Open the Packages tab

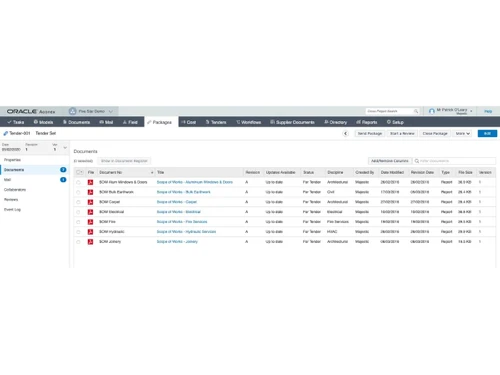(161, 122)
